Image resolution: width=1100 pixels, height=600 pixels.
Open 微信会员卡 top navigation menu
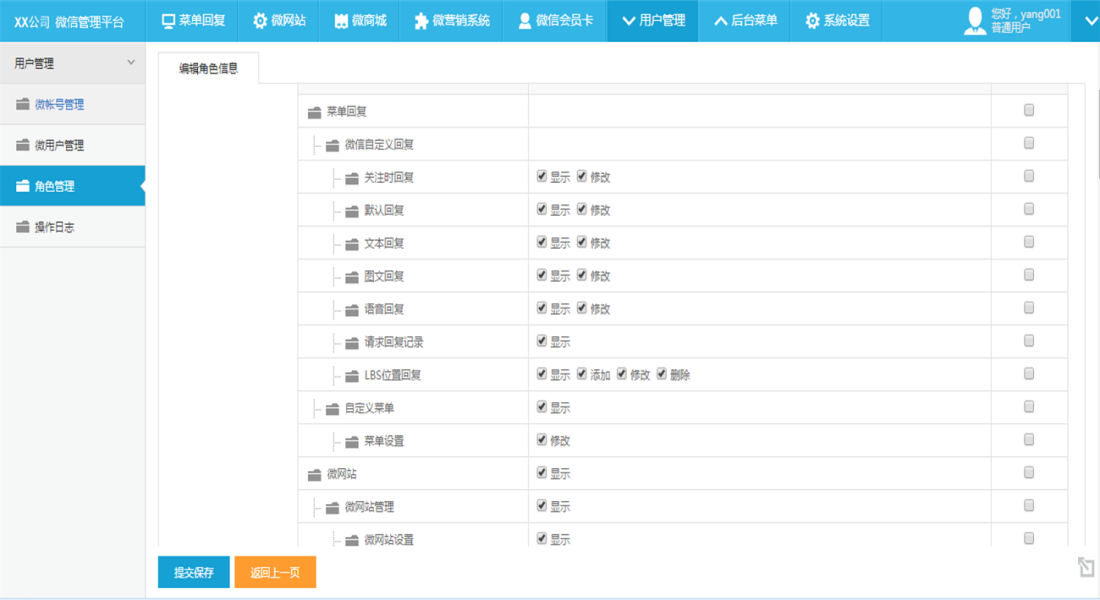click(556, 21)
